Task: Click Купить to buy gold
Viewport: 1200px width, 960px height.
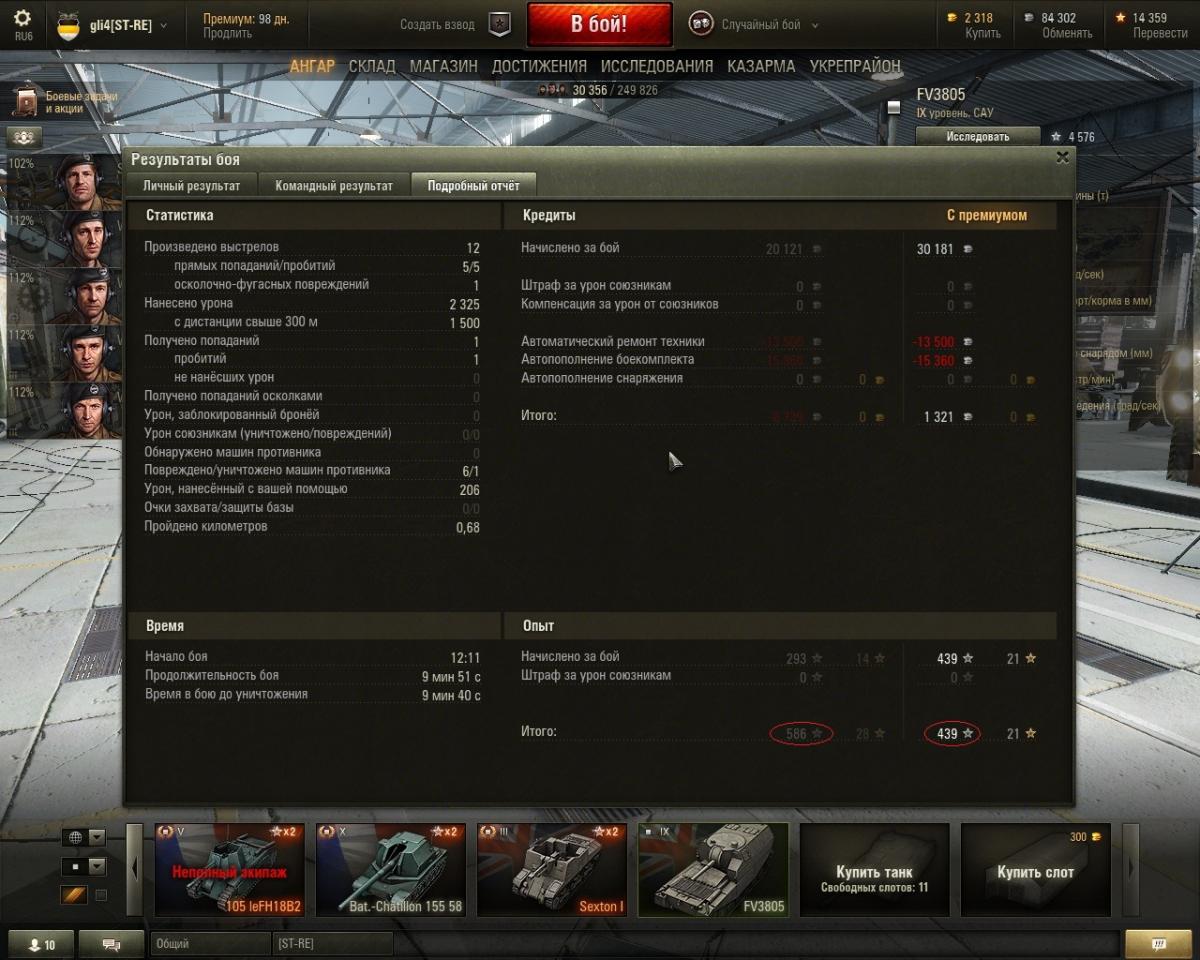Action: (x=983, y=33)
